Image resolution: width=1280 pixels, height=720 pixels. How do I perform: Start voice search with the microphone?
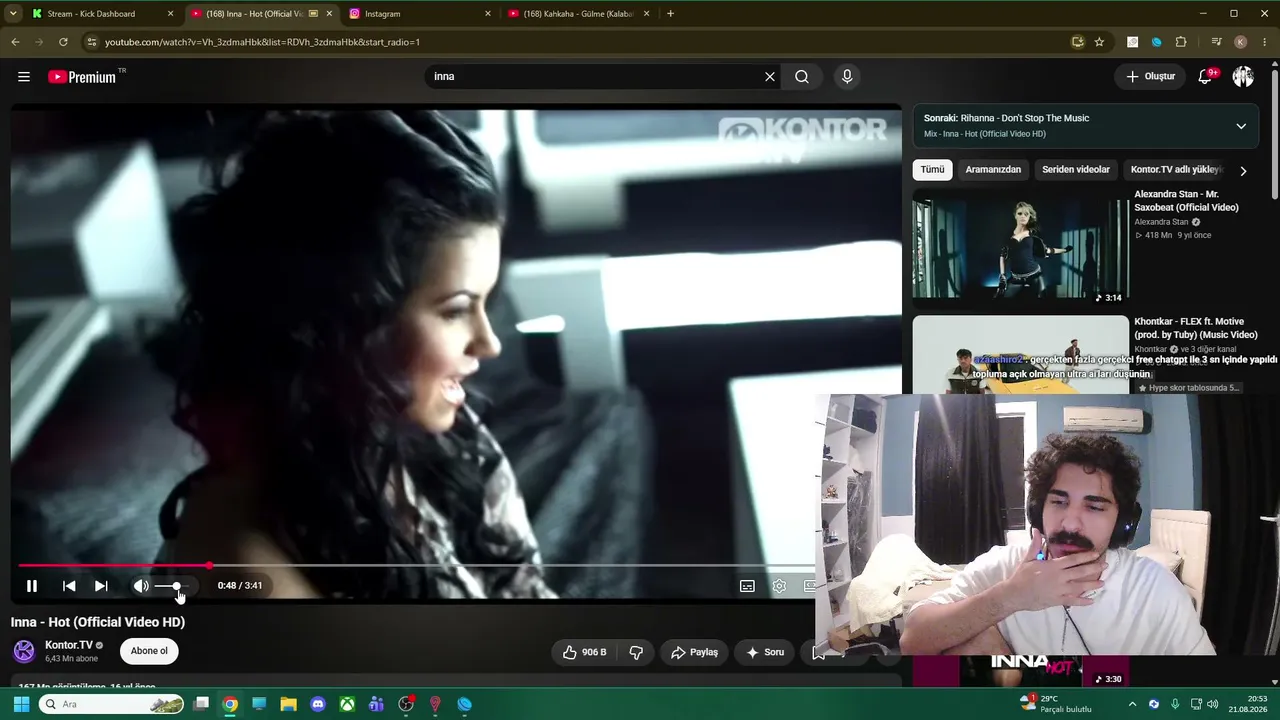pyautogui.click(x=847, y=77)
